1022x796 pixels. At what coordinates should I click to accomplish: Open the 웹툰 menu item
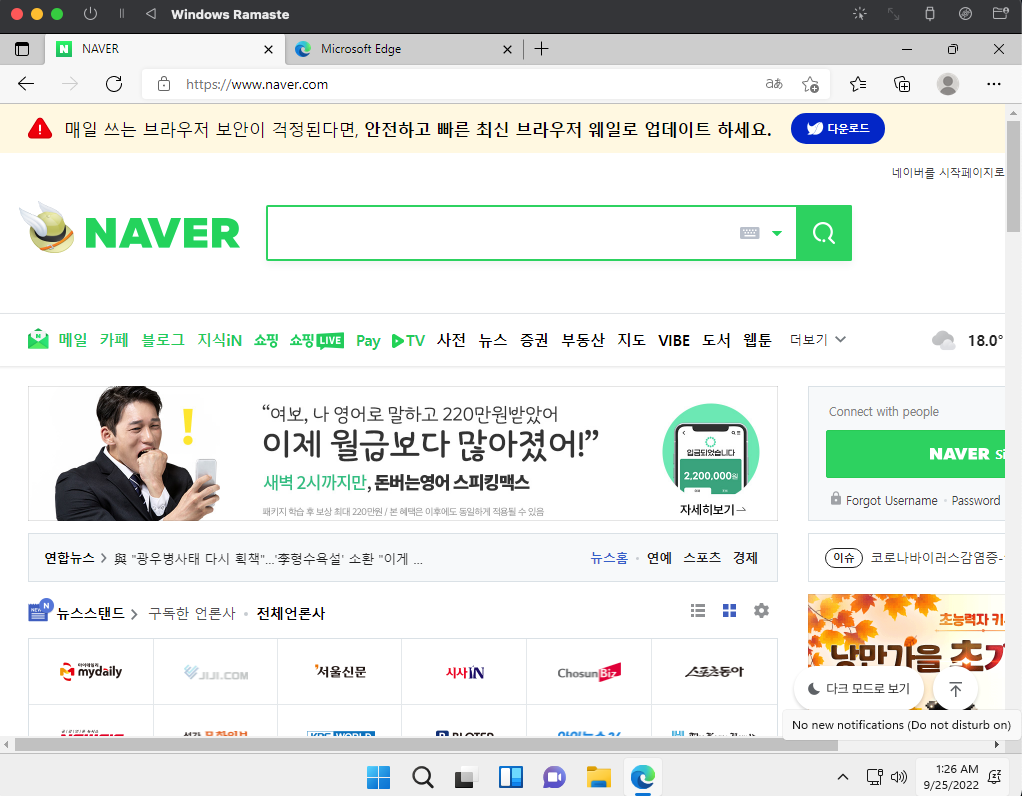point(757,340)
